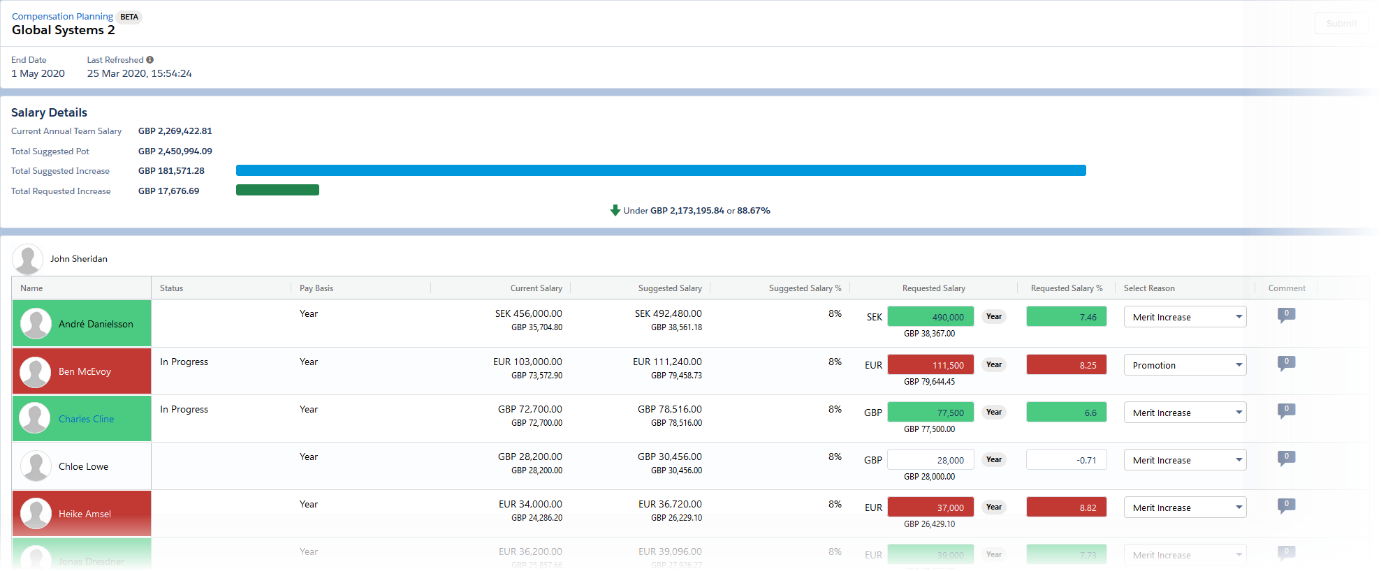Open the Charles Cline name link
This screenshot has width=1381, height=571.
[x=86, y=419]
